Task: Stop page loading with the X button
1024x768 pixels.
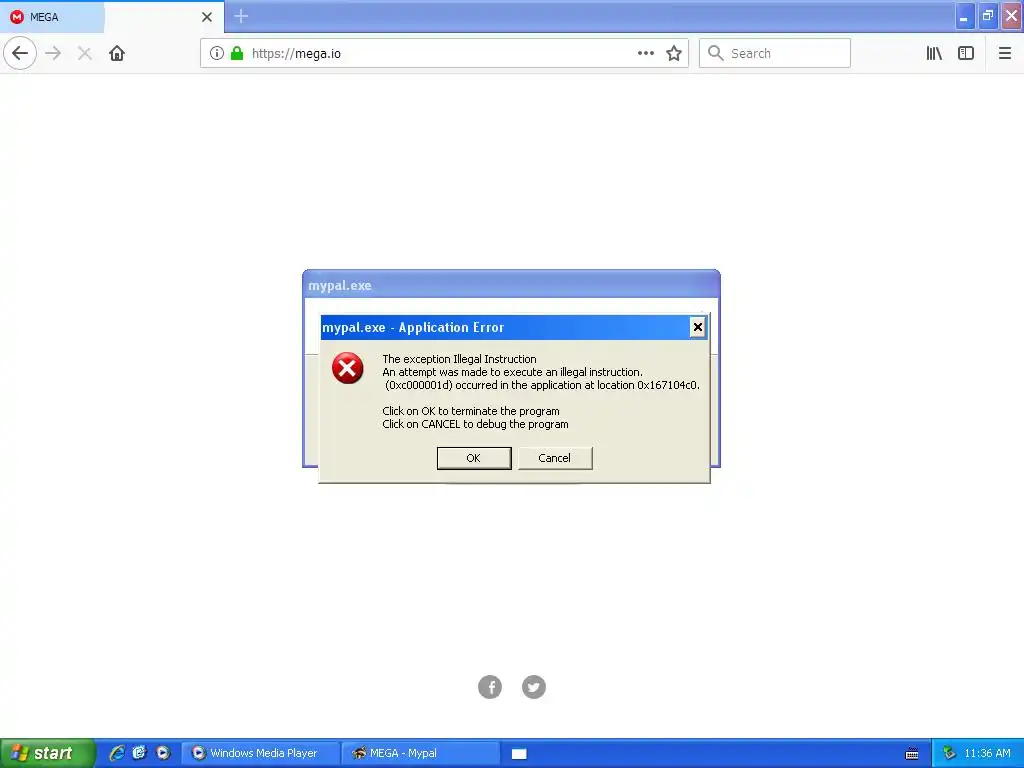Action: 84,54
